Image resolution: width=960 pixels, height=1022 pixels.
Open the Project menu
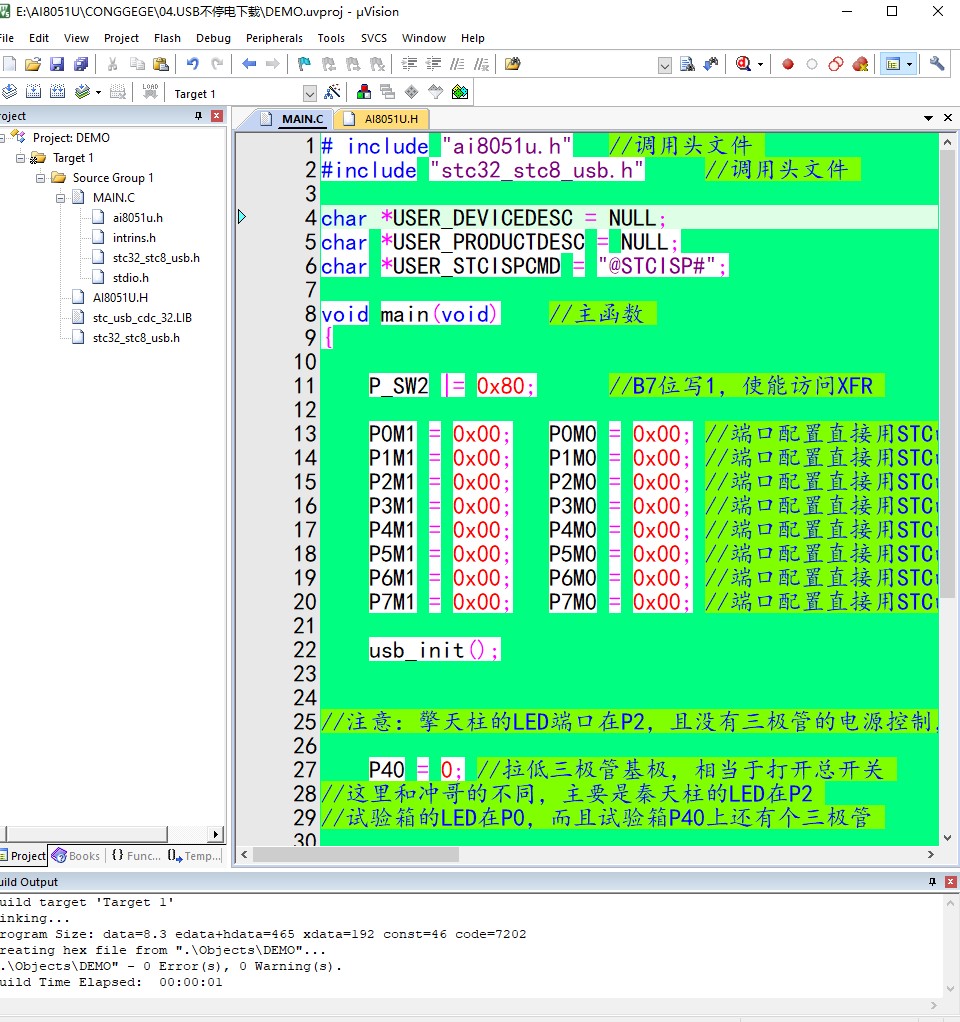[121, 38]
